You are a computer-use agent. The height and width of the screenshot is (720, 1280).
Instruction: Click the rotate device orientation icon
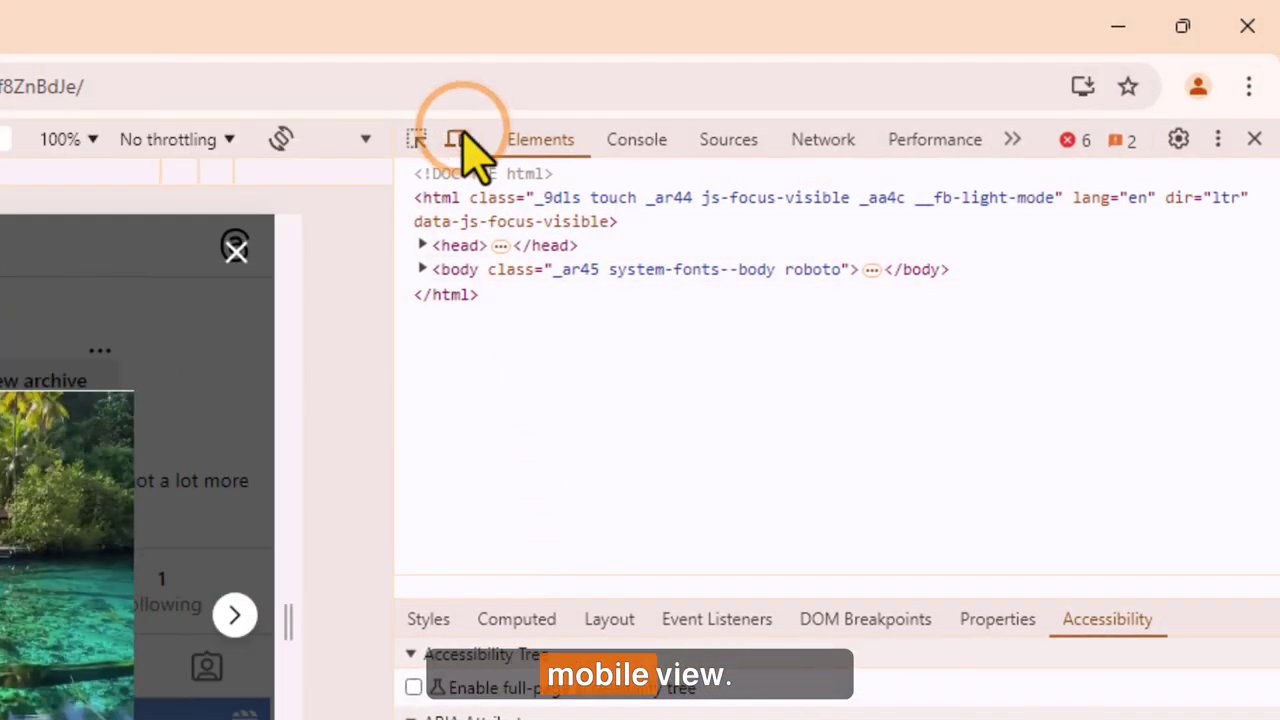click(x=281, y=139)
